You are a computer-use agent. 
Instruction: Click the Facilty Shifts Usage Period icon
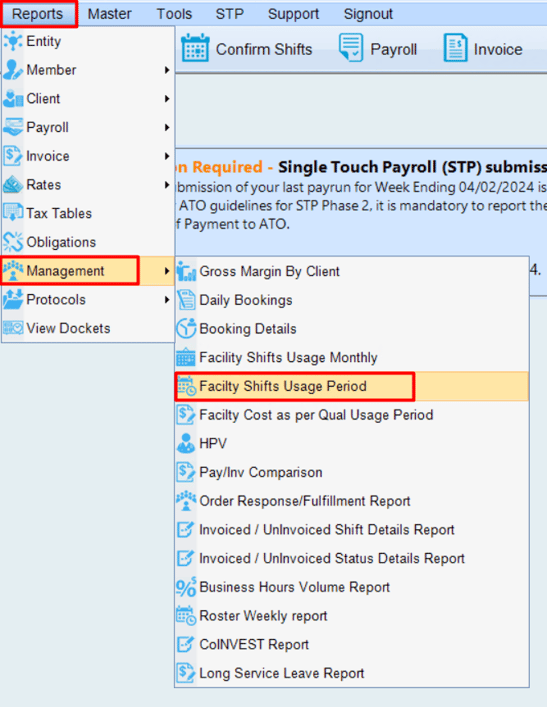pos(186,386)
